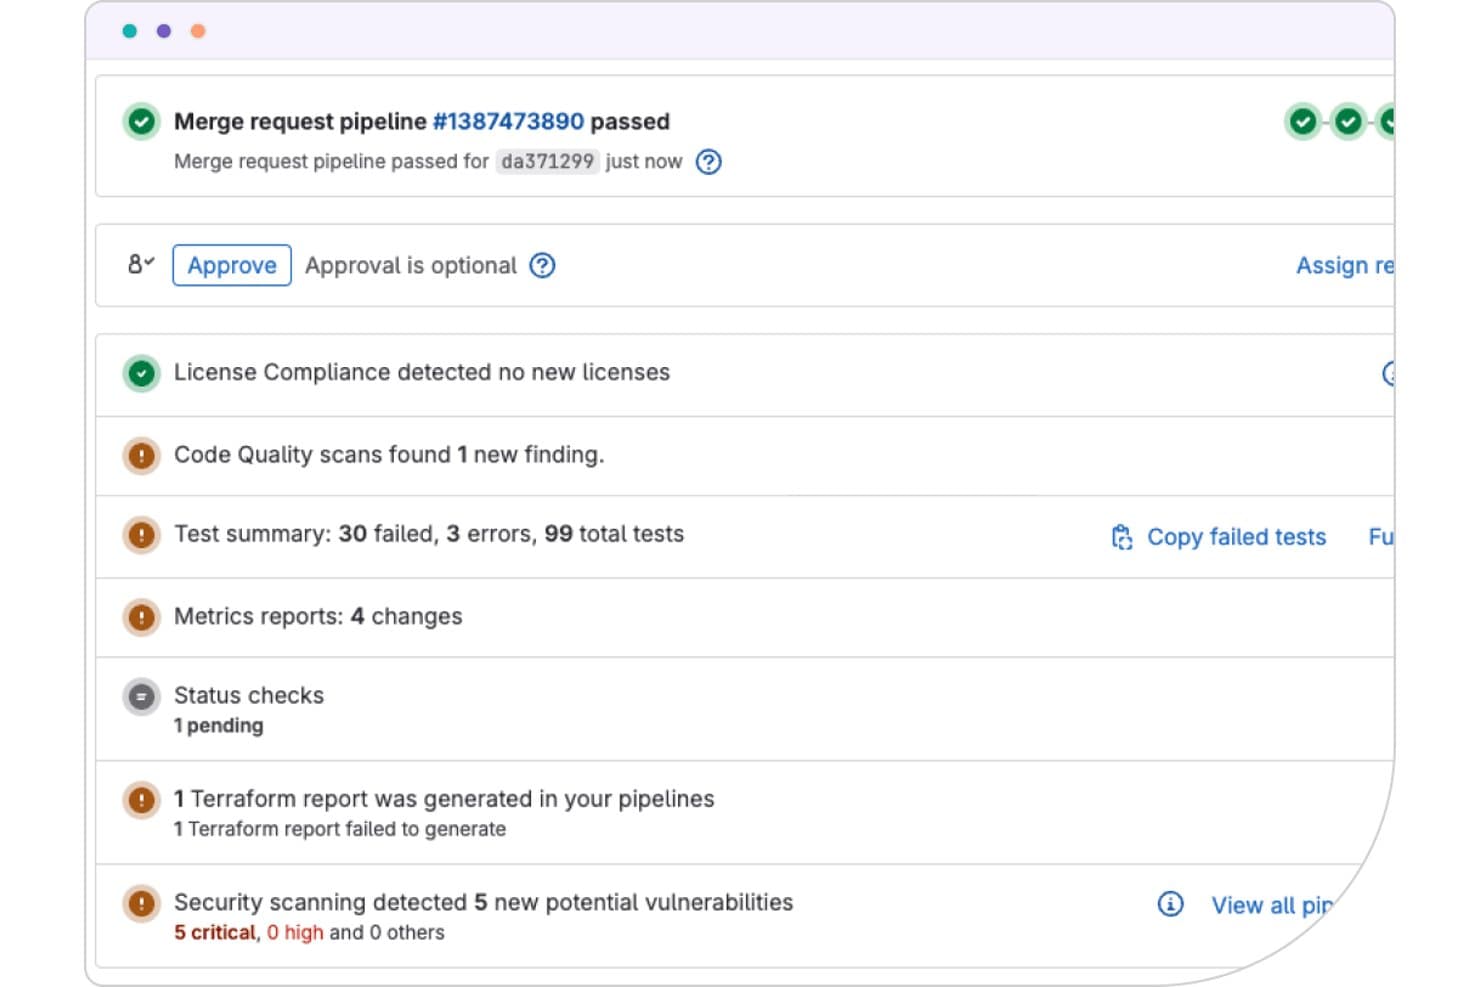The height and width of the screenshot is (987, 1480).
Task: Click the '1 pending' status text
Action: point(219,725)
